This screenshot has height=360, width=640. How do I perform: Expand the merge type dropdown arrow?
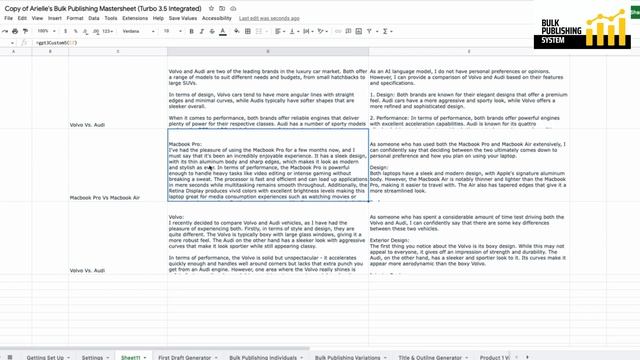267,31
